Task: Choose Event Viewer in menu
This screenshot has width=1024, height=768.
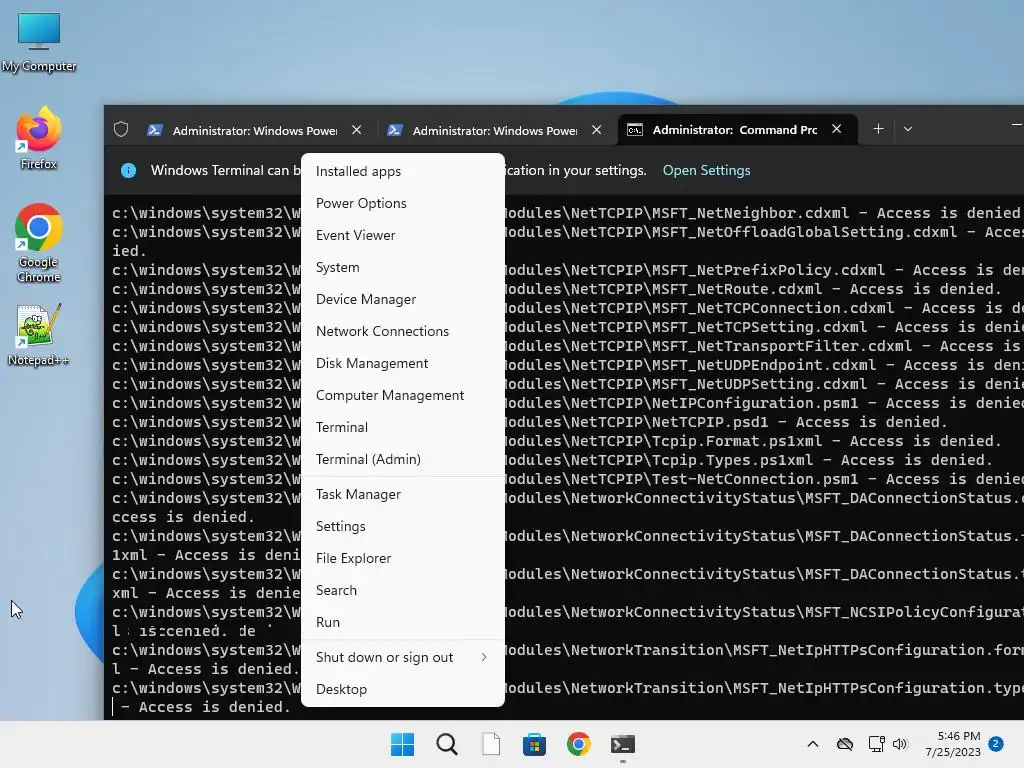Action: 403,235
